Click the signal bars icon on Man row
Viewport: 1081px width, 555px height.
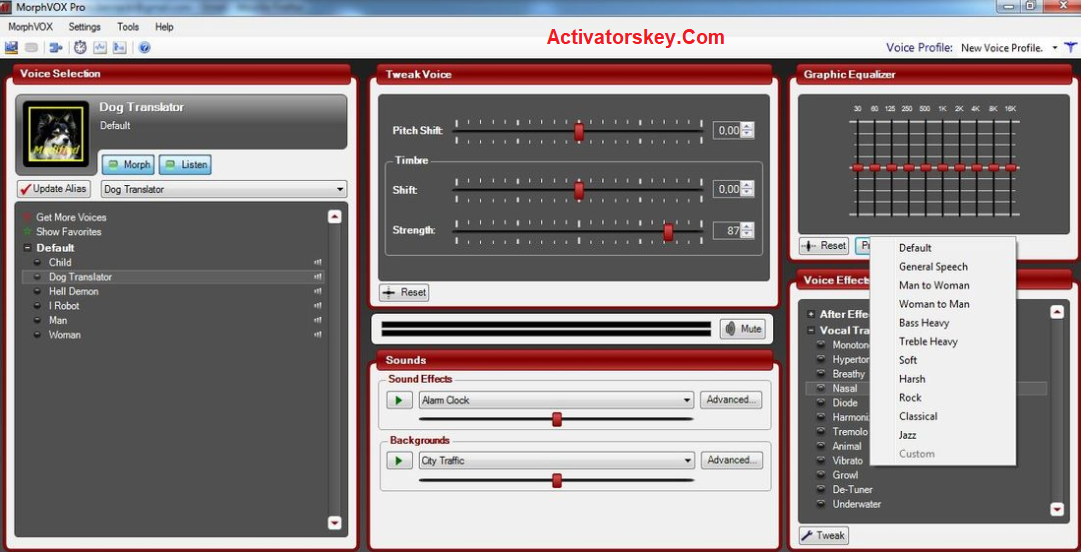[x=318, y=321]
